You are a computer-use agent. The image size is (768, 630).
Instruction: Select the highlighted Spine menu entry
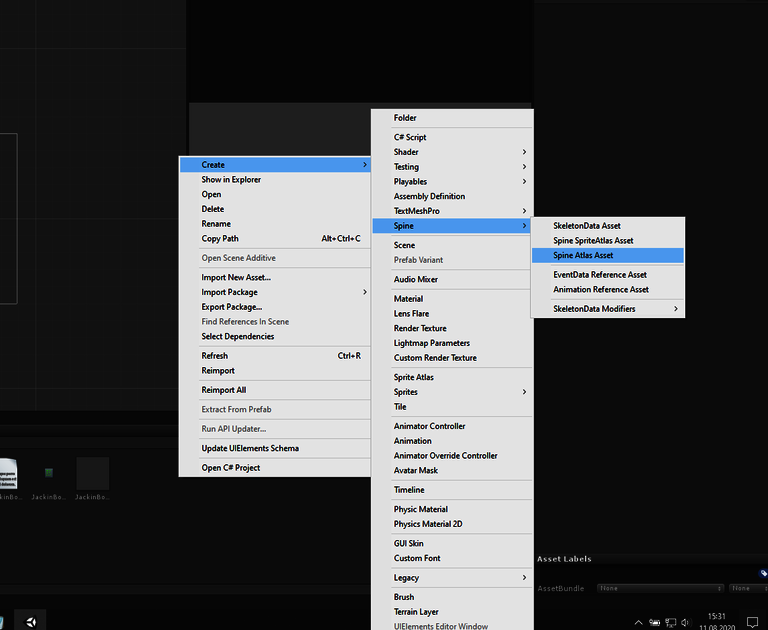coord(452,225)
